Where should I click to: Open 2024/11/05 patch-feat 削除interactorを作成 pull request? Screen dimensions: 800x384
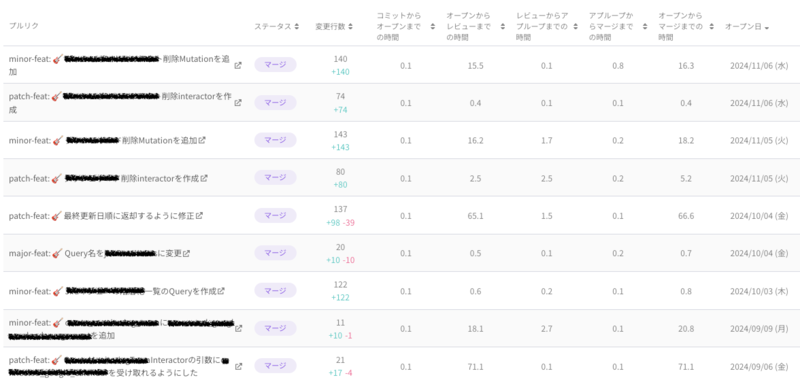tap(104, 178)
